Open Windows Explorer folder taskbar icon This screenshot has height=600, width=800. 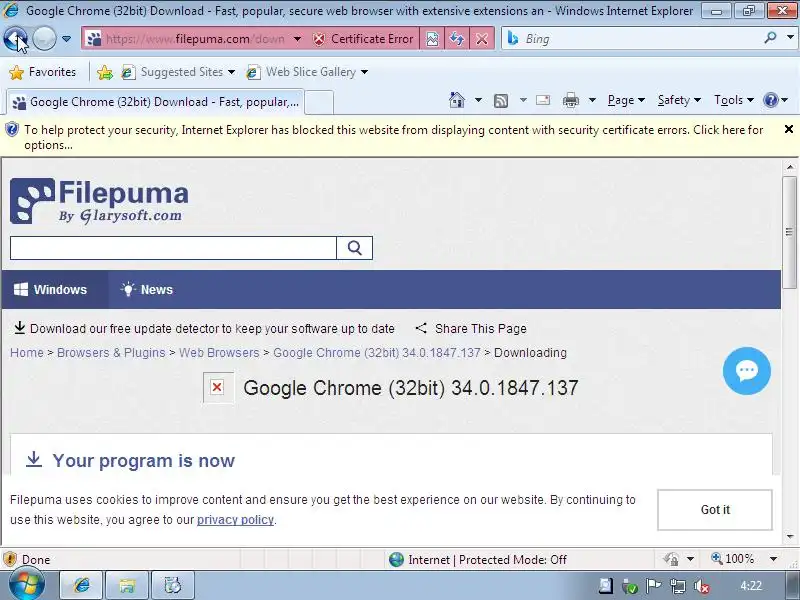click(127, 585)
